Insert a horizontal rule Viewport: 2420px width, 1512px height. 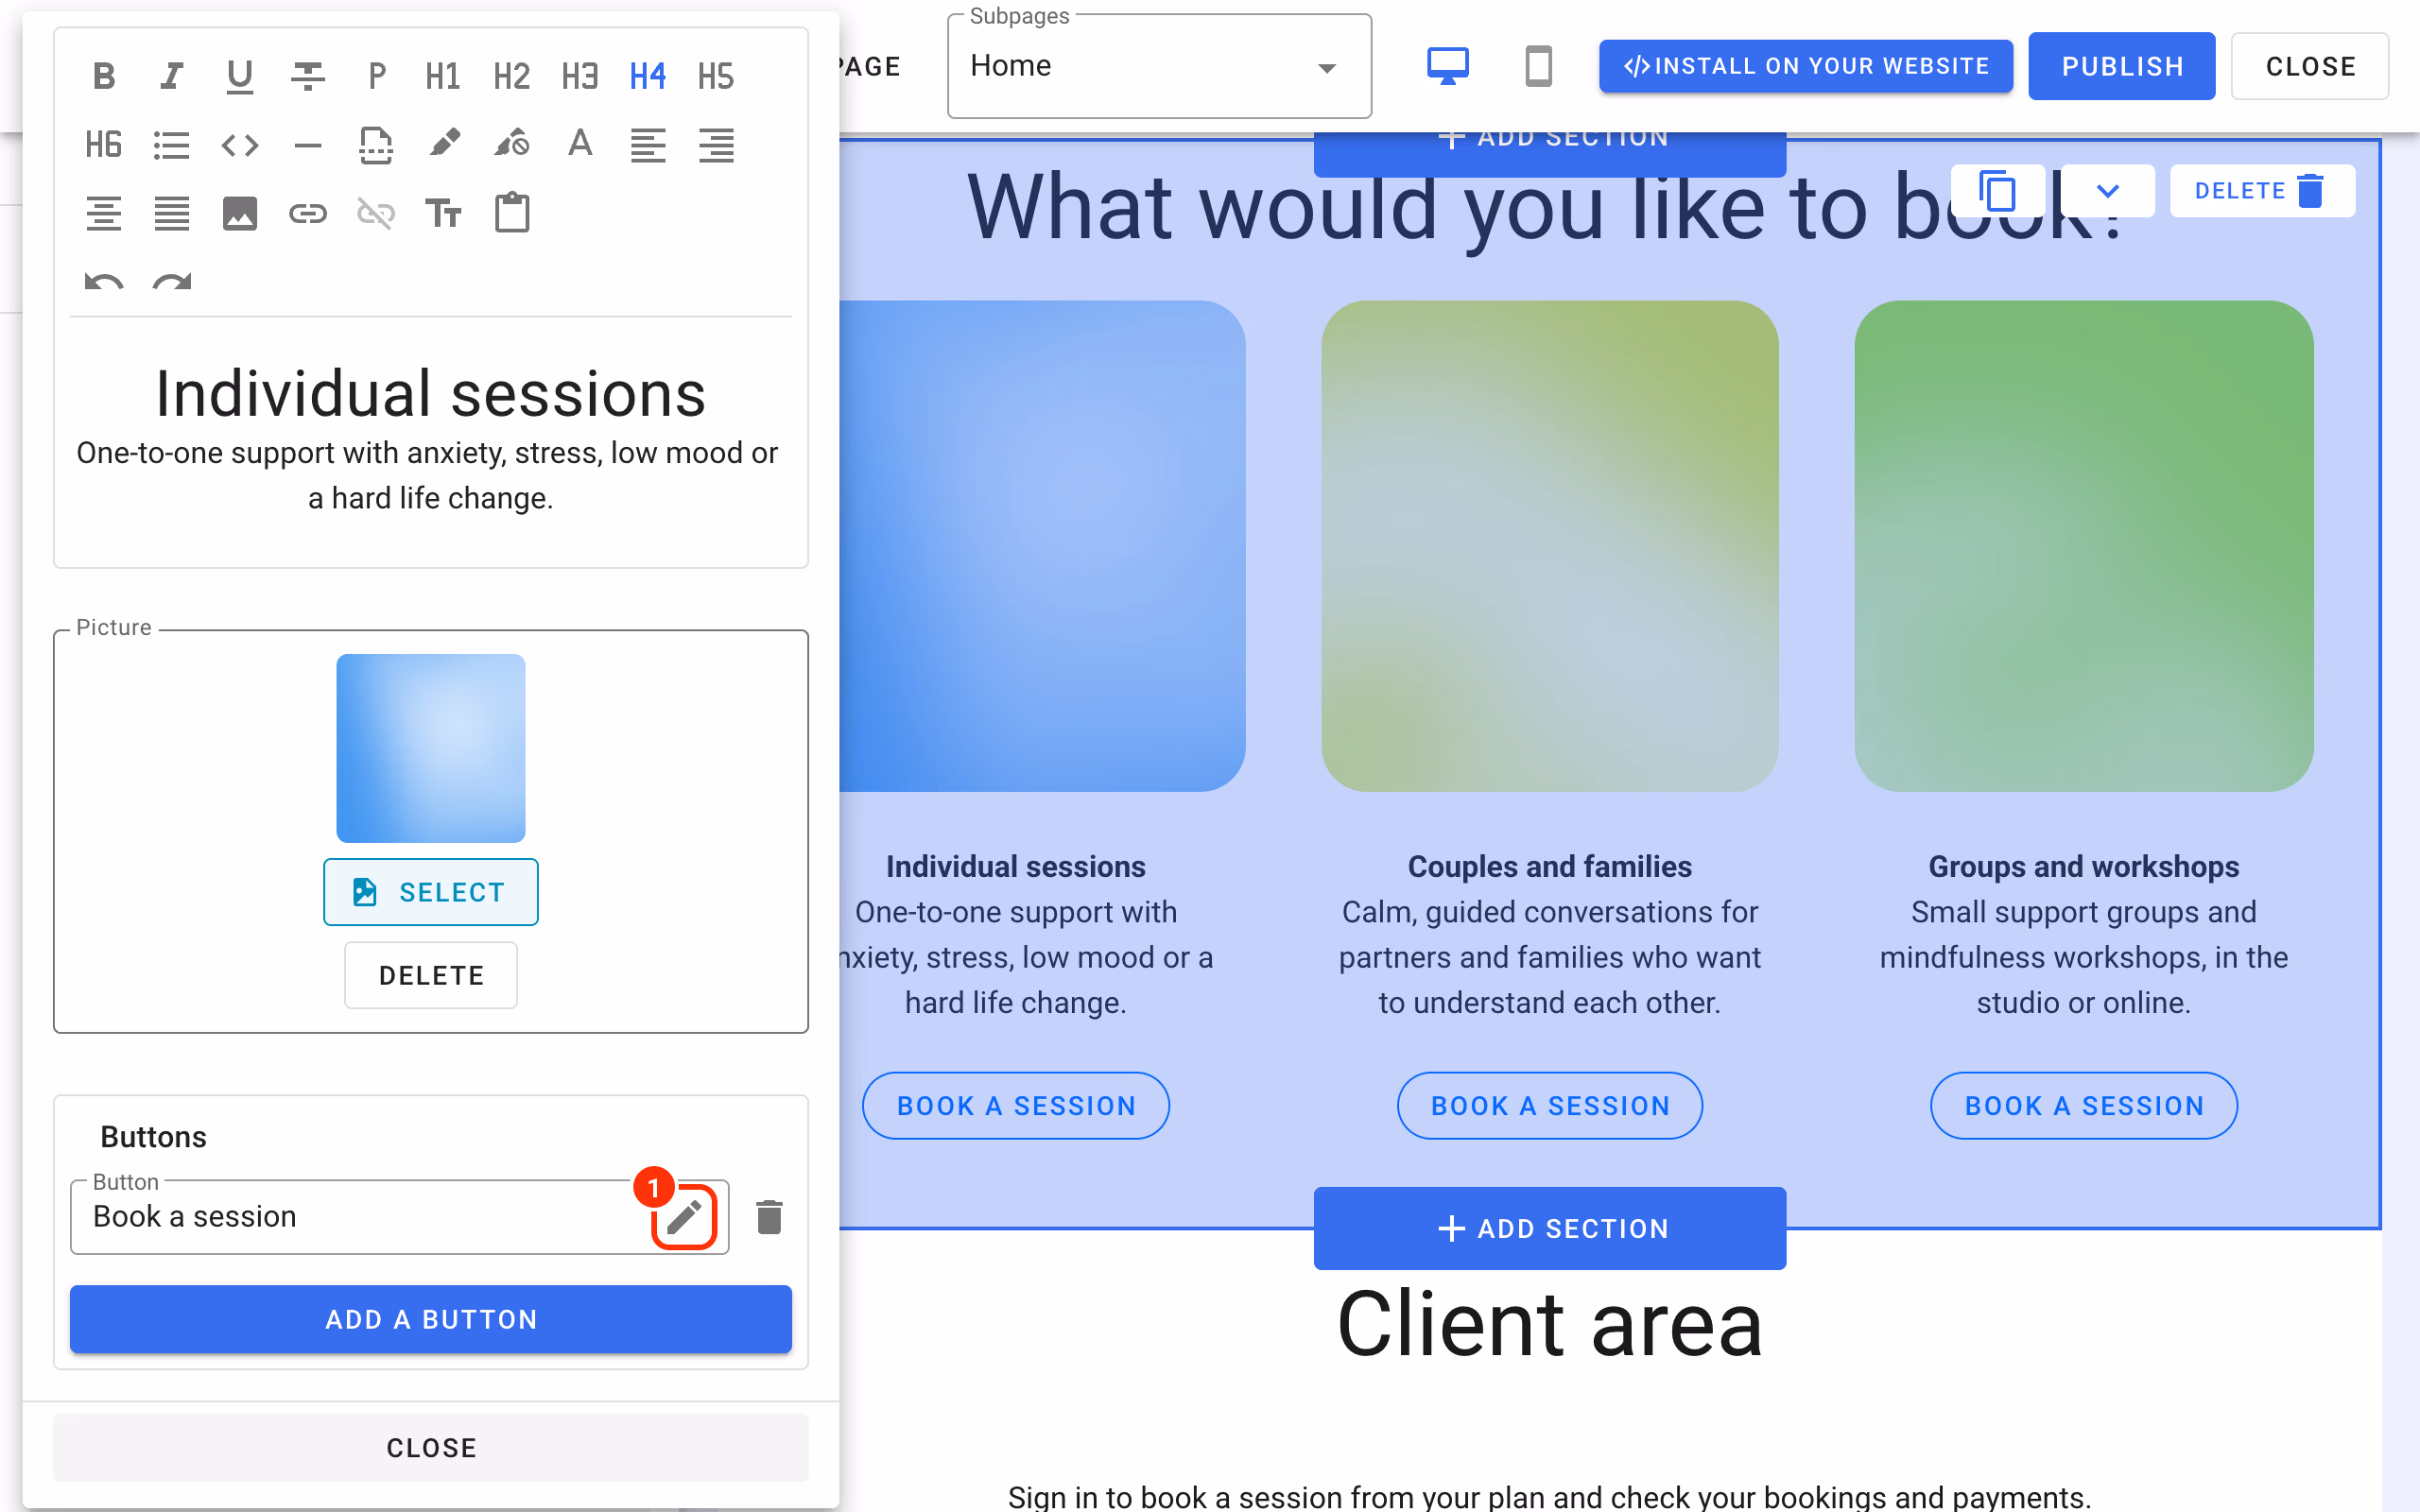(308, 145)
